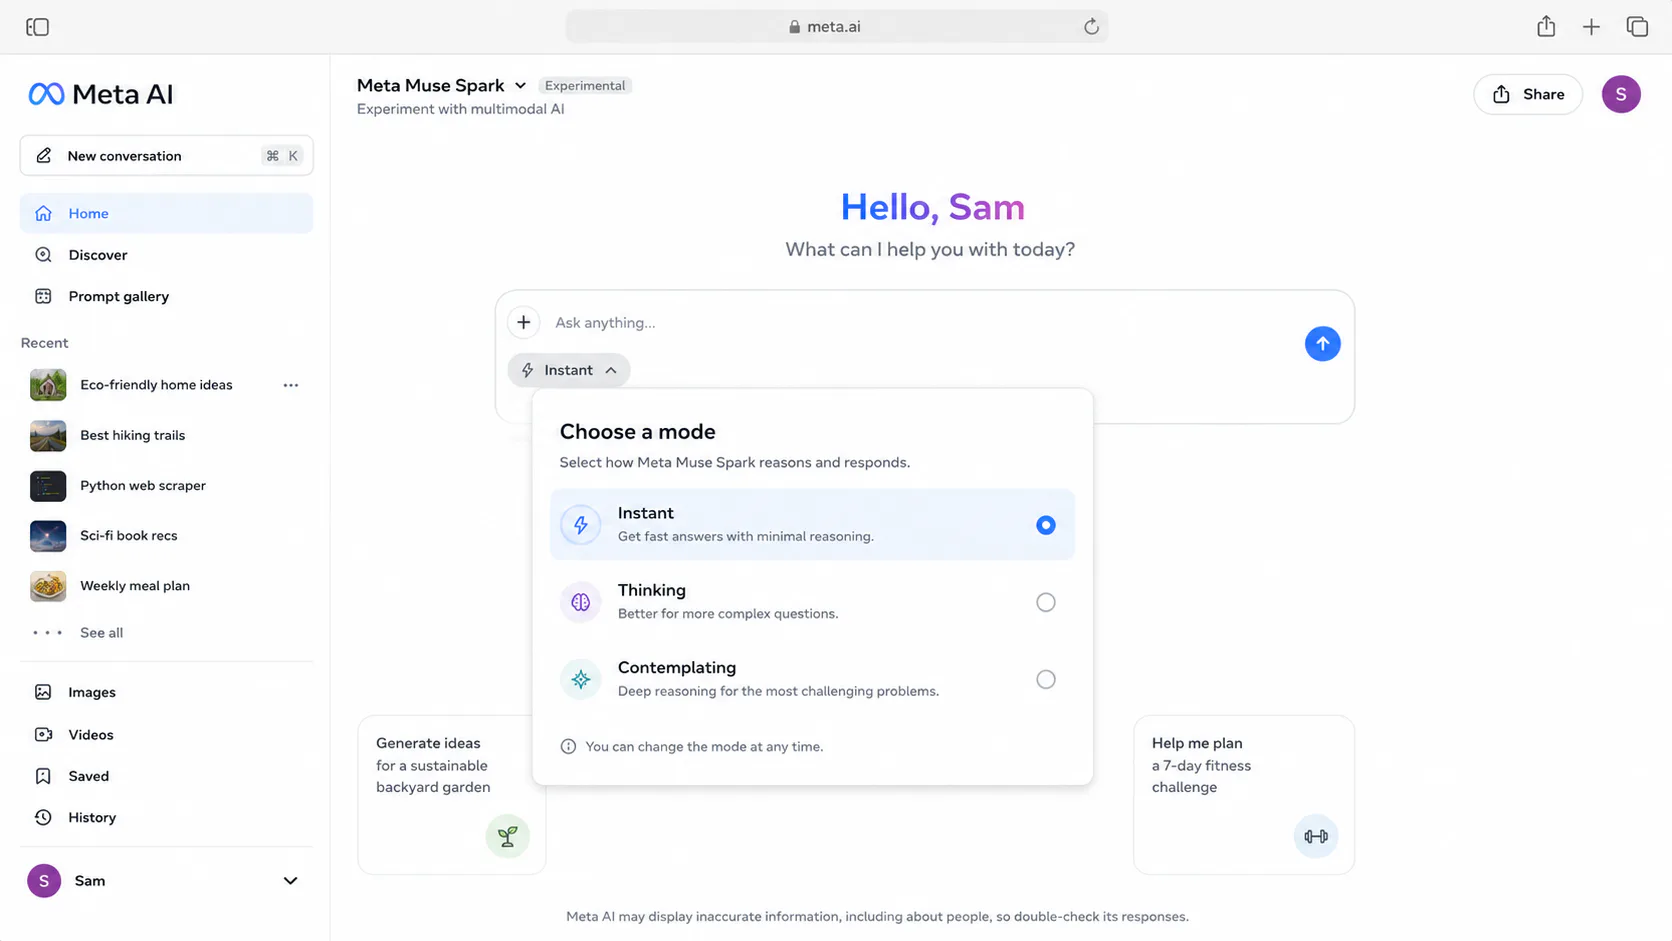
Task: Click the Images sidebar icon
Action: (x=43, y=692)
